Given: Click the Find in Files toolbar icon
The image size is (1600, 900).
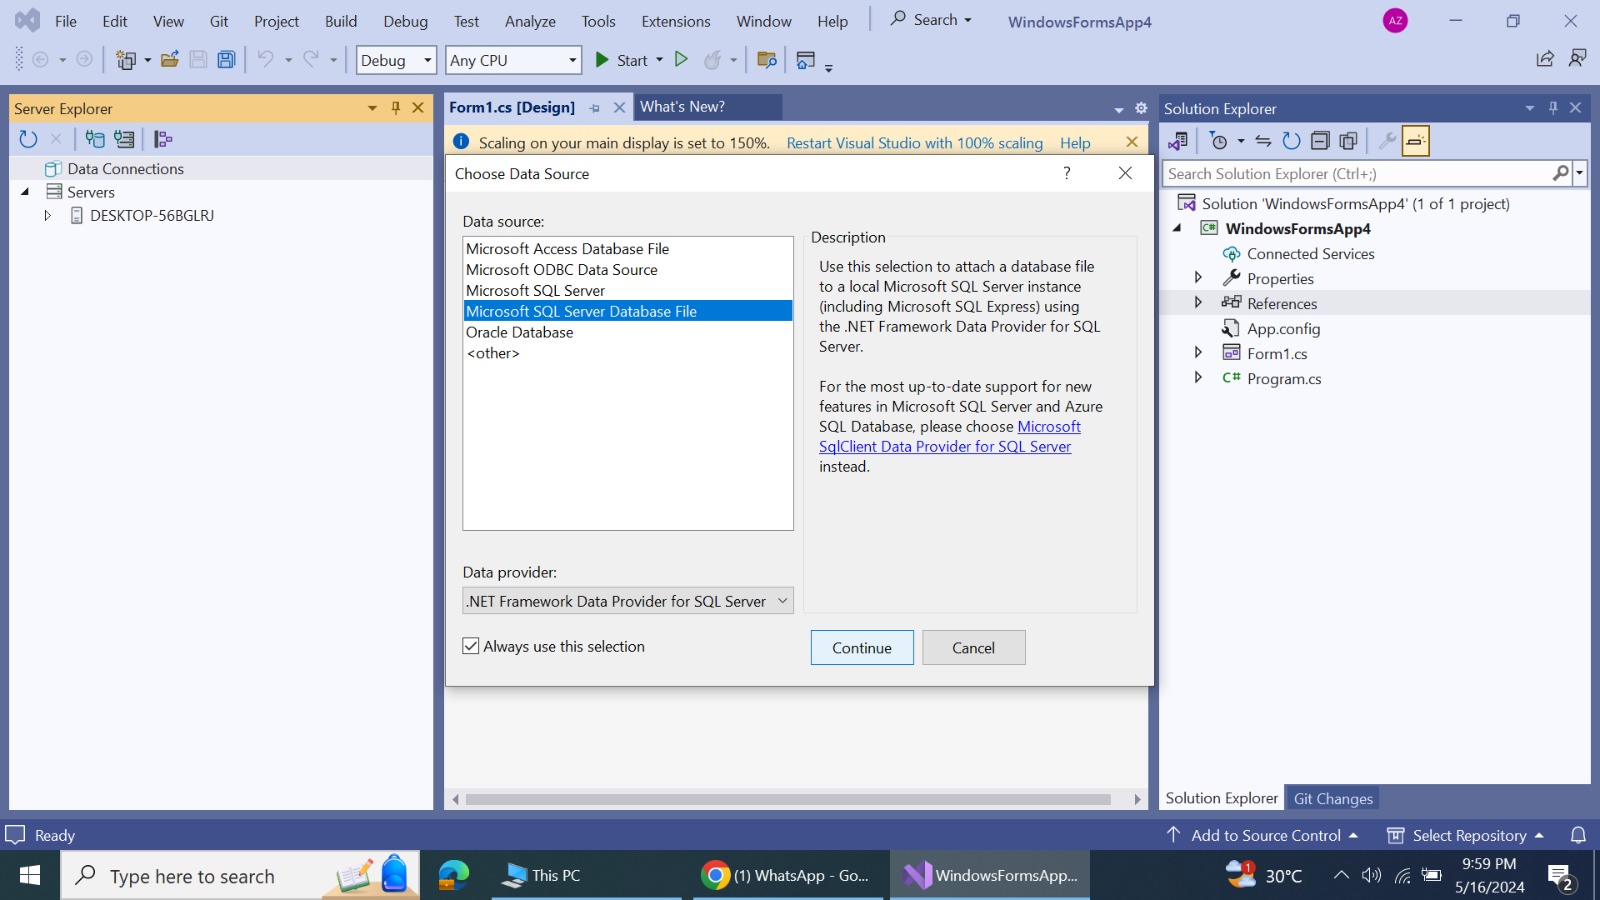Looking at the screenshot, I should click(767, 60).
